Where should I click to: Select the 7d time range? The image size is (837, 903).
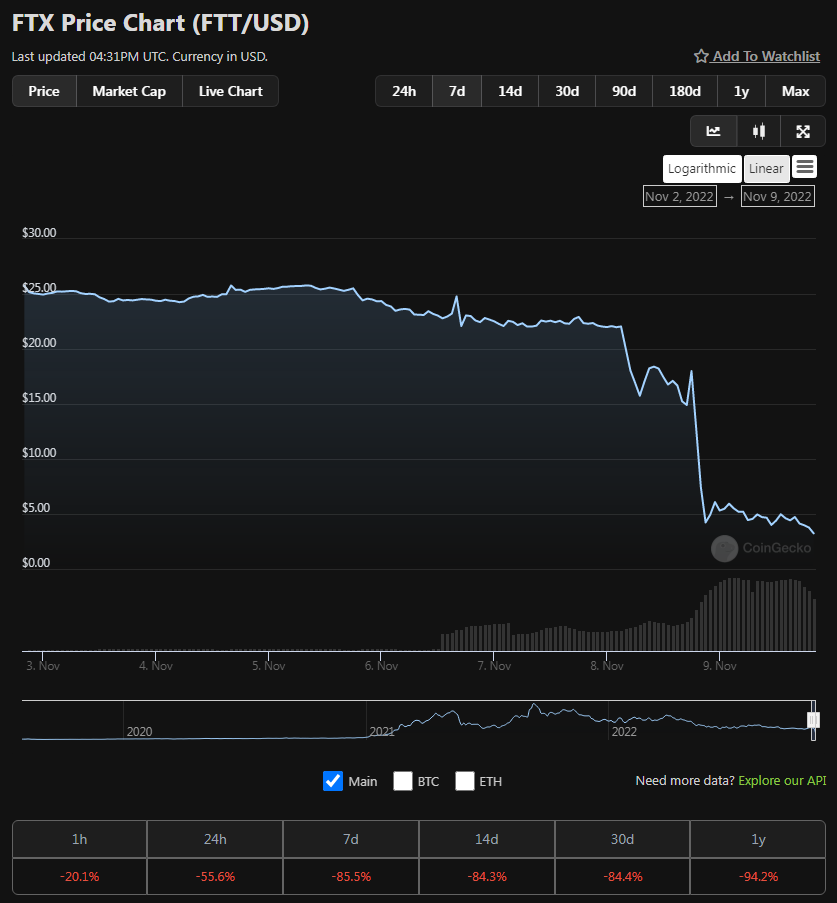[457, 91]
